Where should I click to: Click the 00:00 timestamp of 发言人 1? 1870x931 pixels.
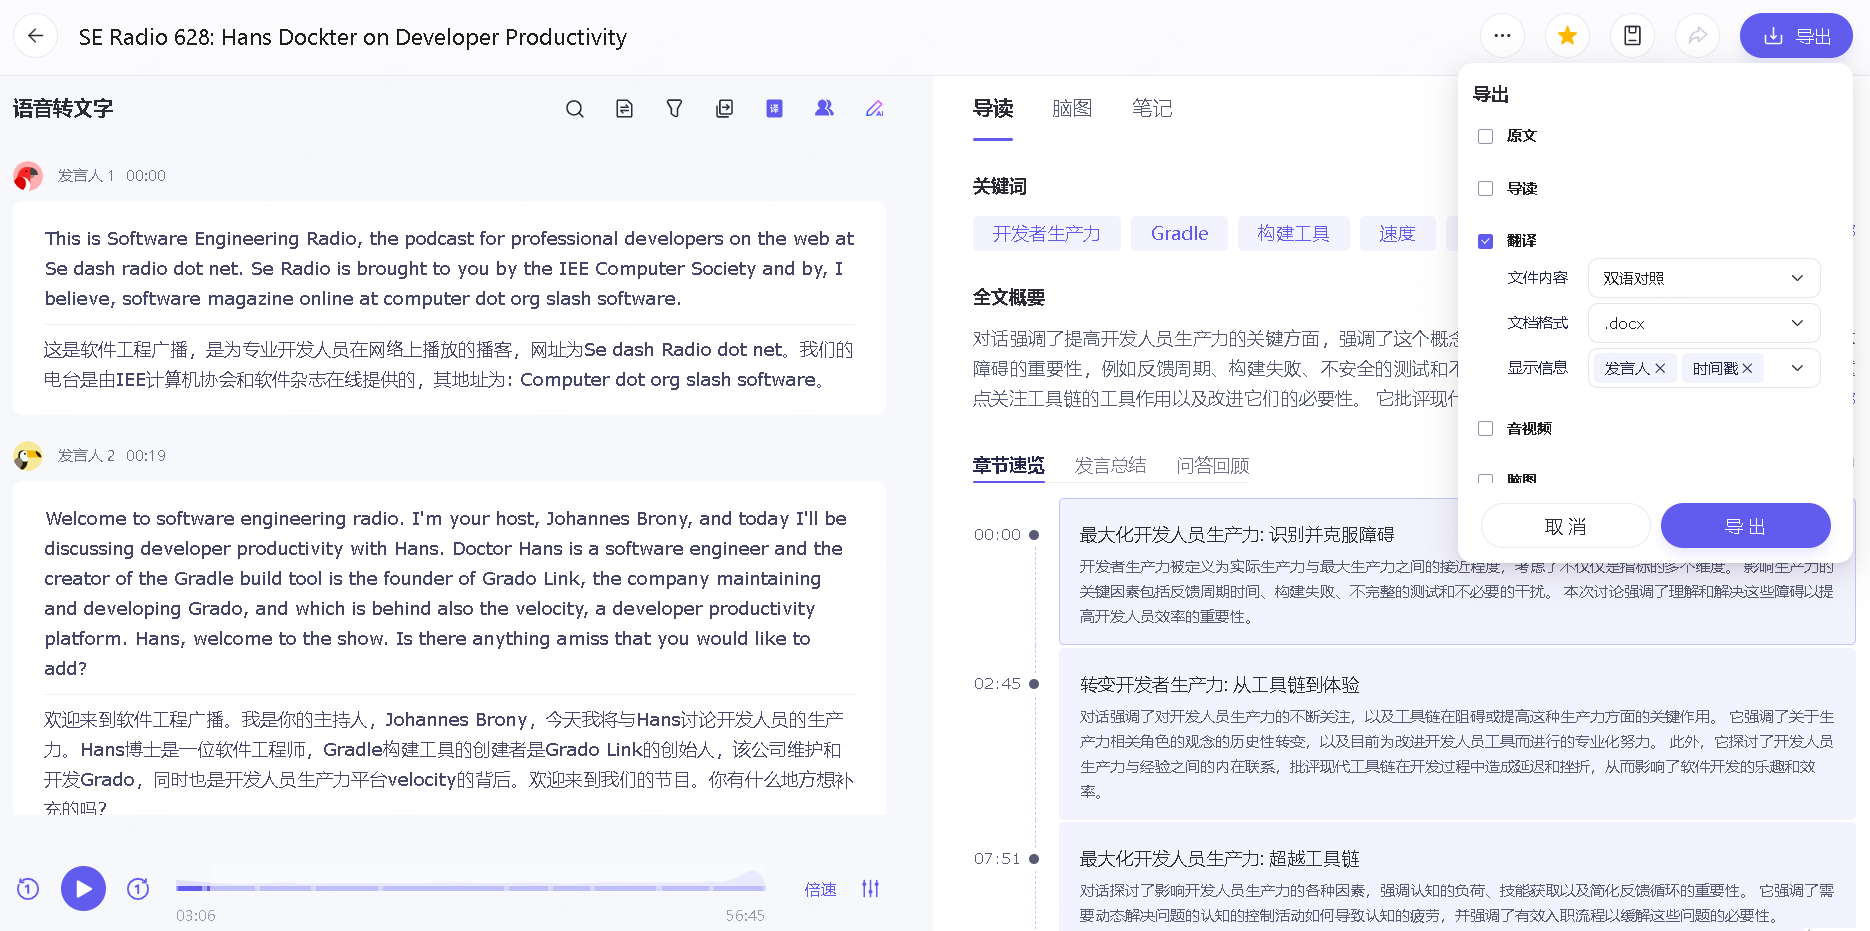point(146,176)
